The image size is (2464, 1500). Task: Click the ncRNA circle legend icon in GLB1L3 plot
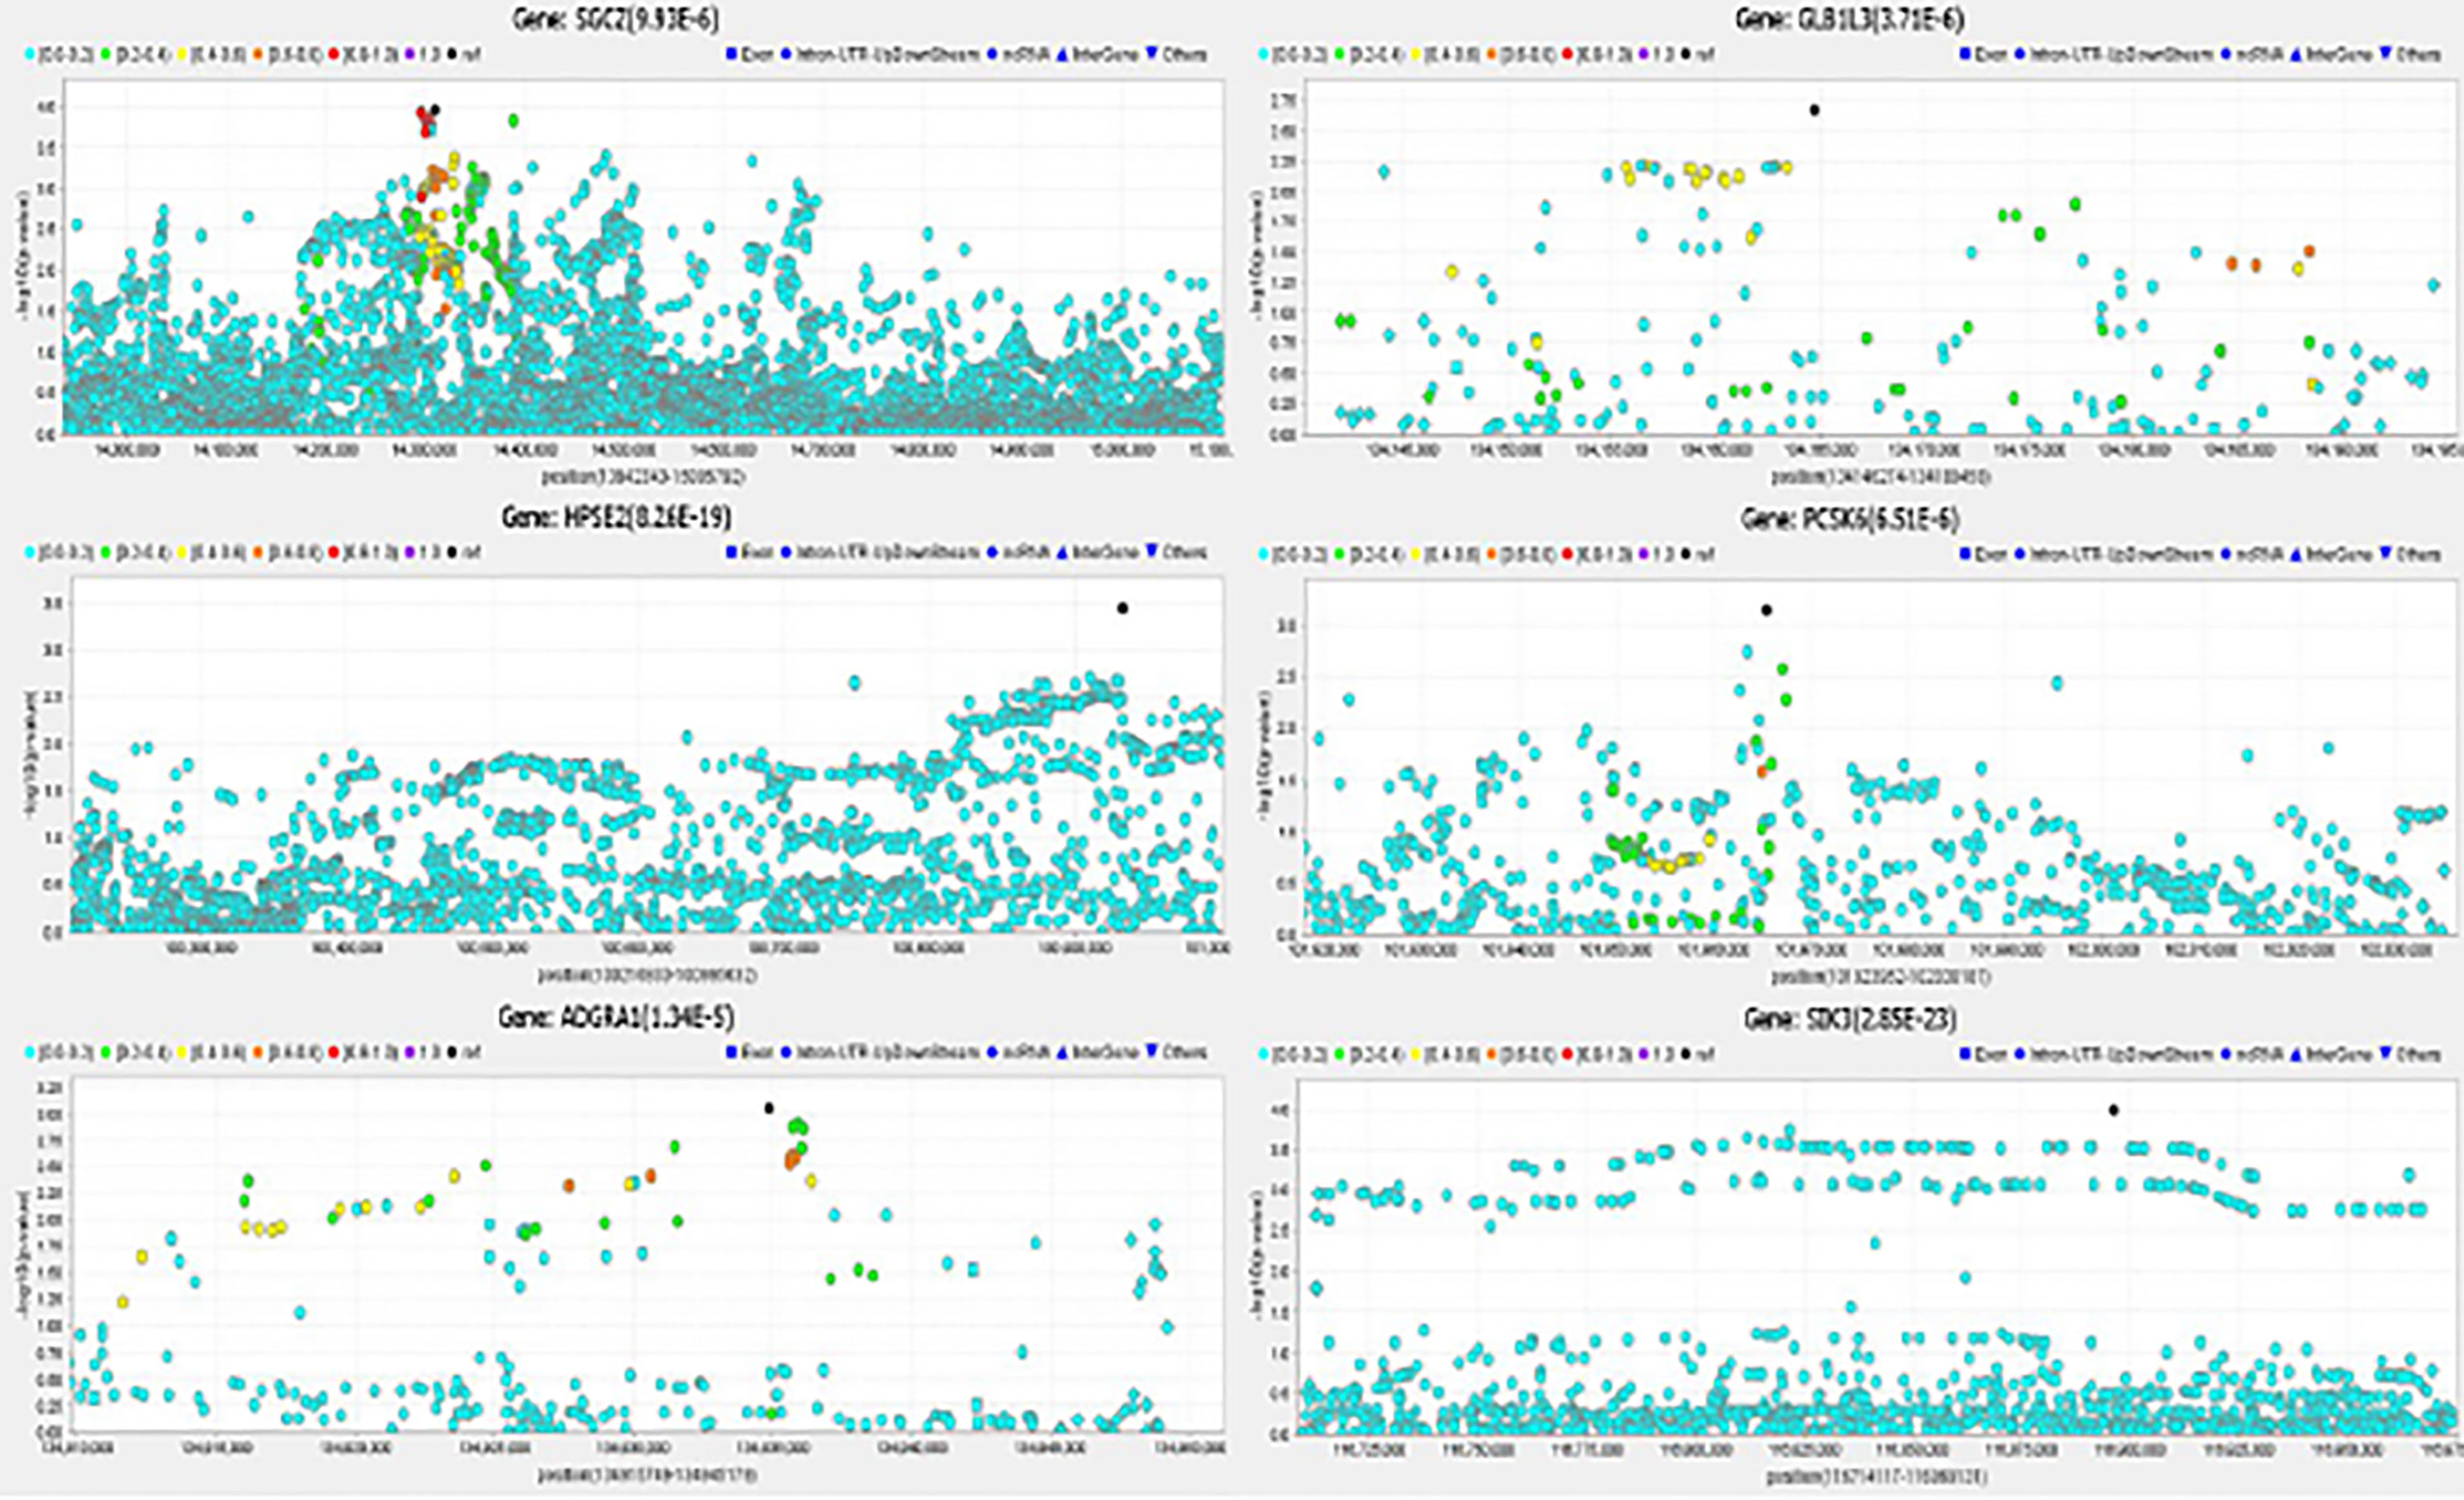2226,54
